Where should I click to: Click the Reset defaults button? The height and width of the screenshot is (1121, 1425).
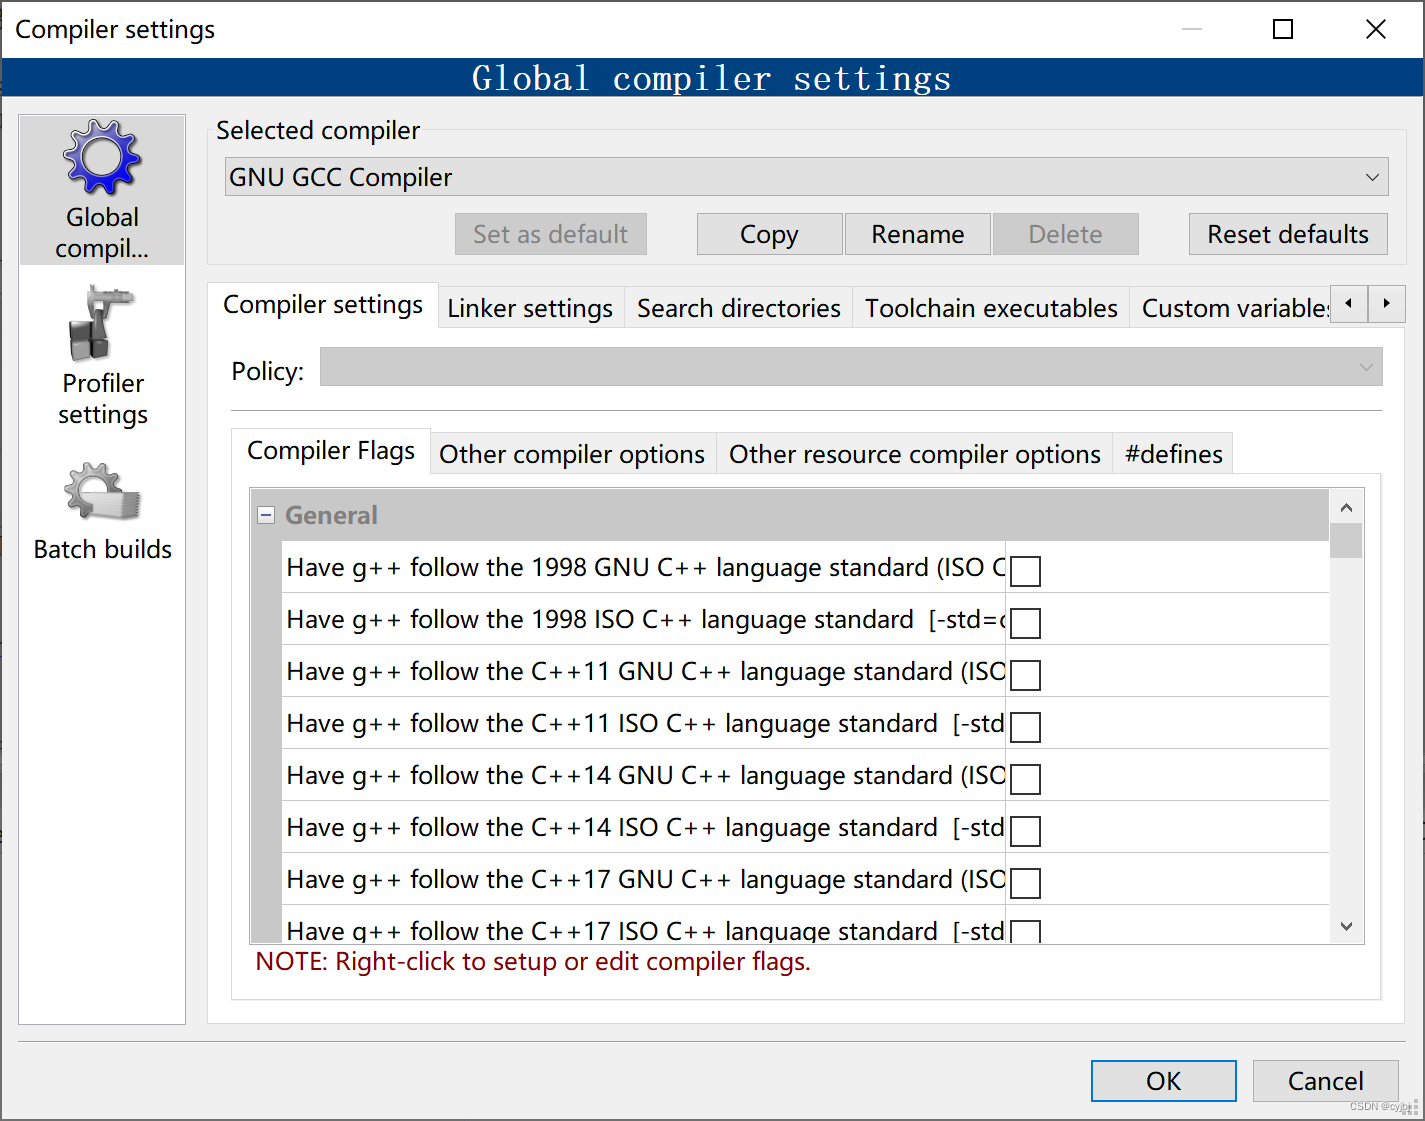point(1288,234)
